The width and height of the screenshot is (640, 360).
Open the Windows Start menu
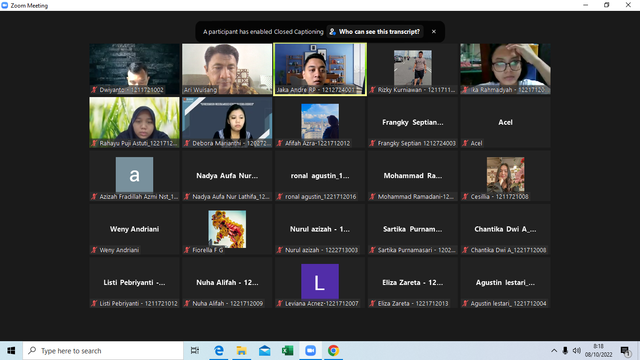point(11,351)
